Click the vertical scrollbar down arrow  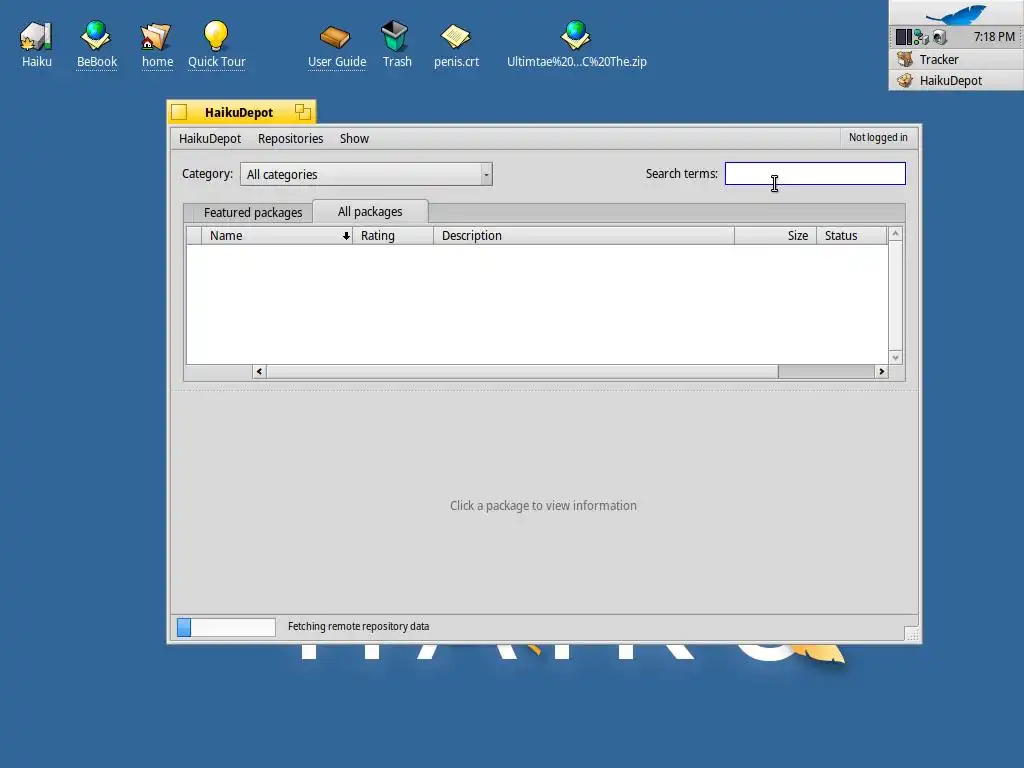tap(895, 357)
